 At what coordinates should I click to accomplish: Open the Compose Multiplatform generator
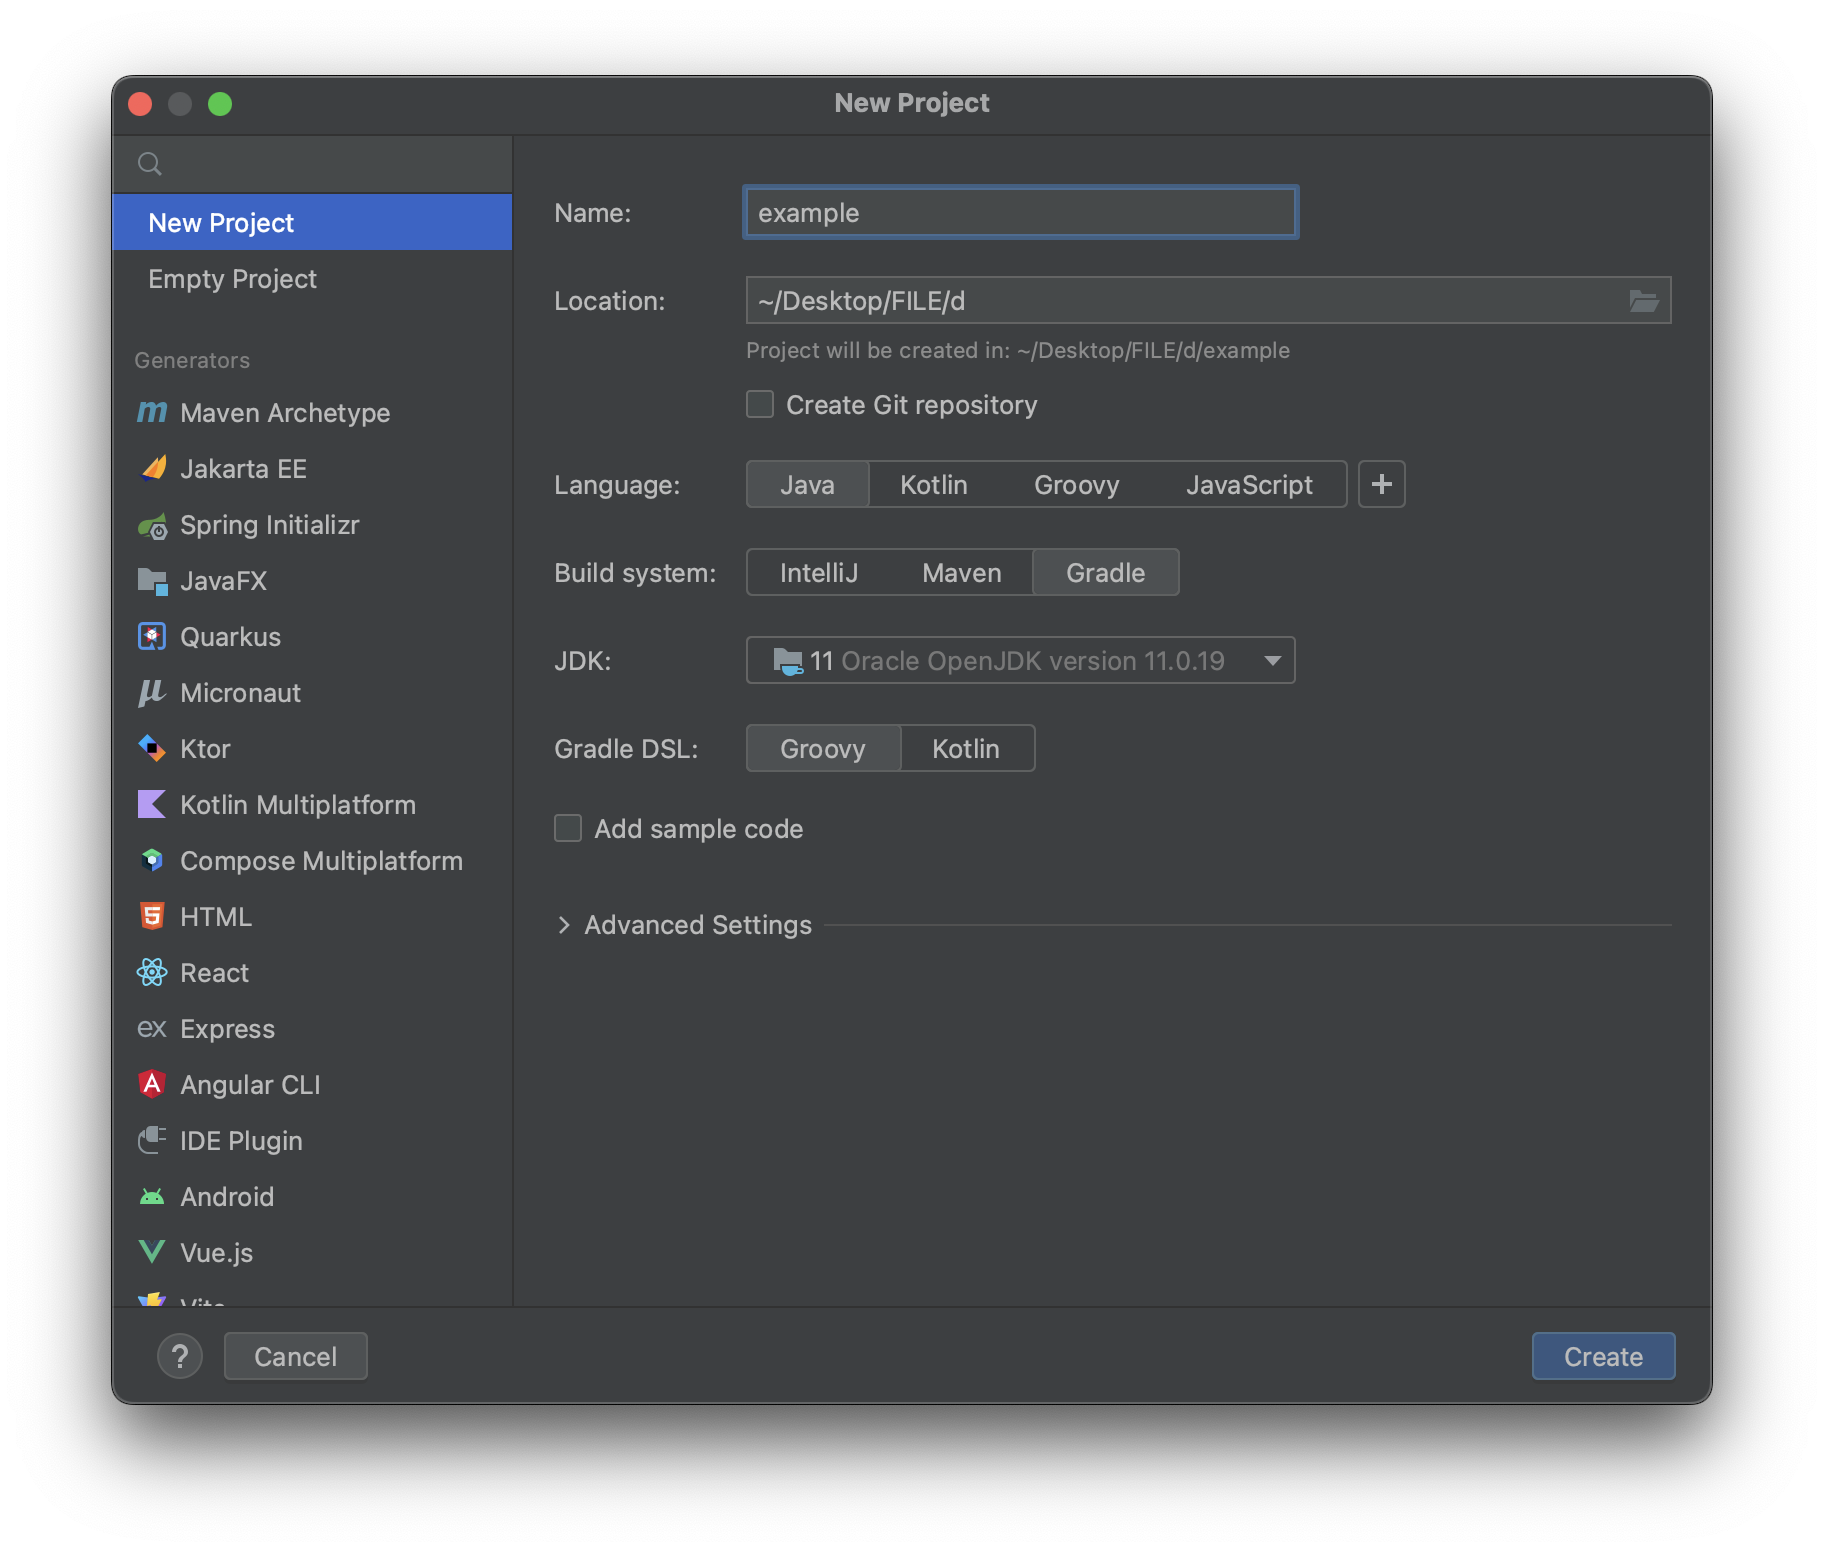click(x=312, y=860)
